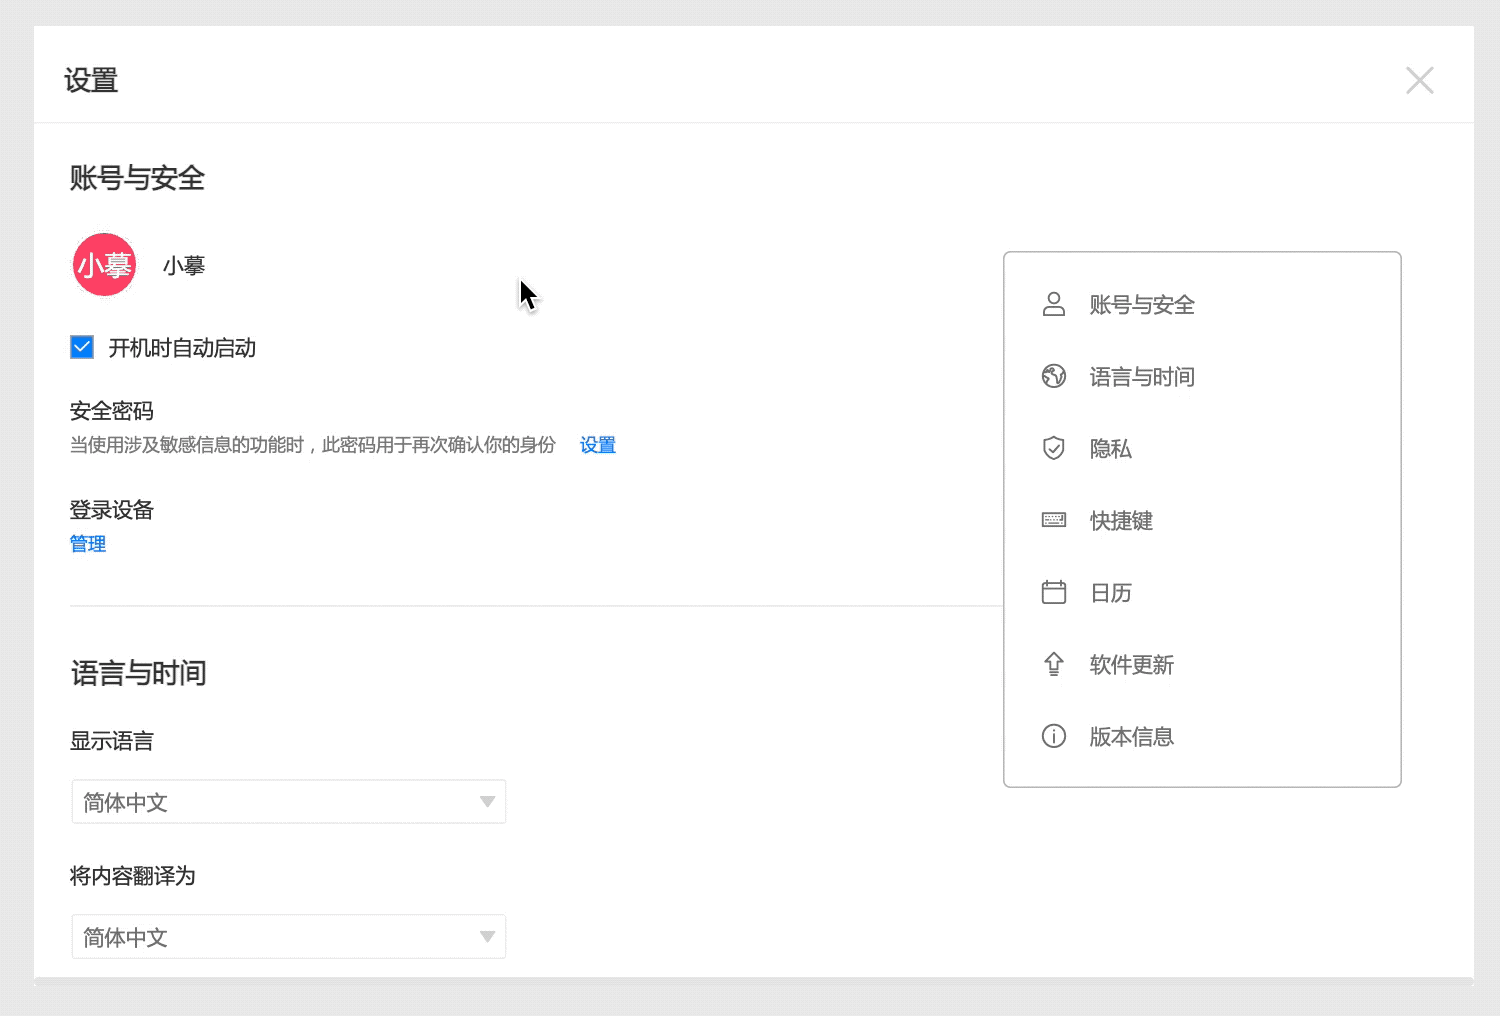Click the red 小摹 avatar

click(104, 265)
